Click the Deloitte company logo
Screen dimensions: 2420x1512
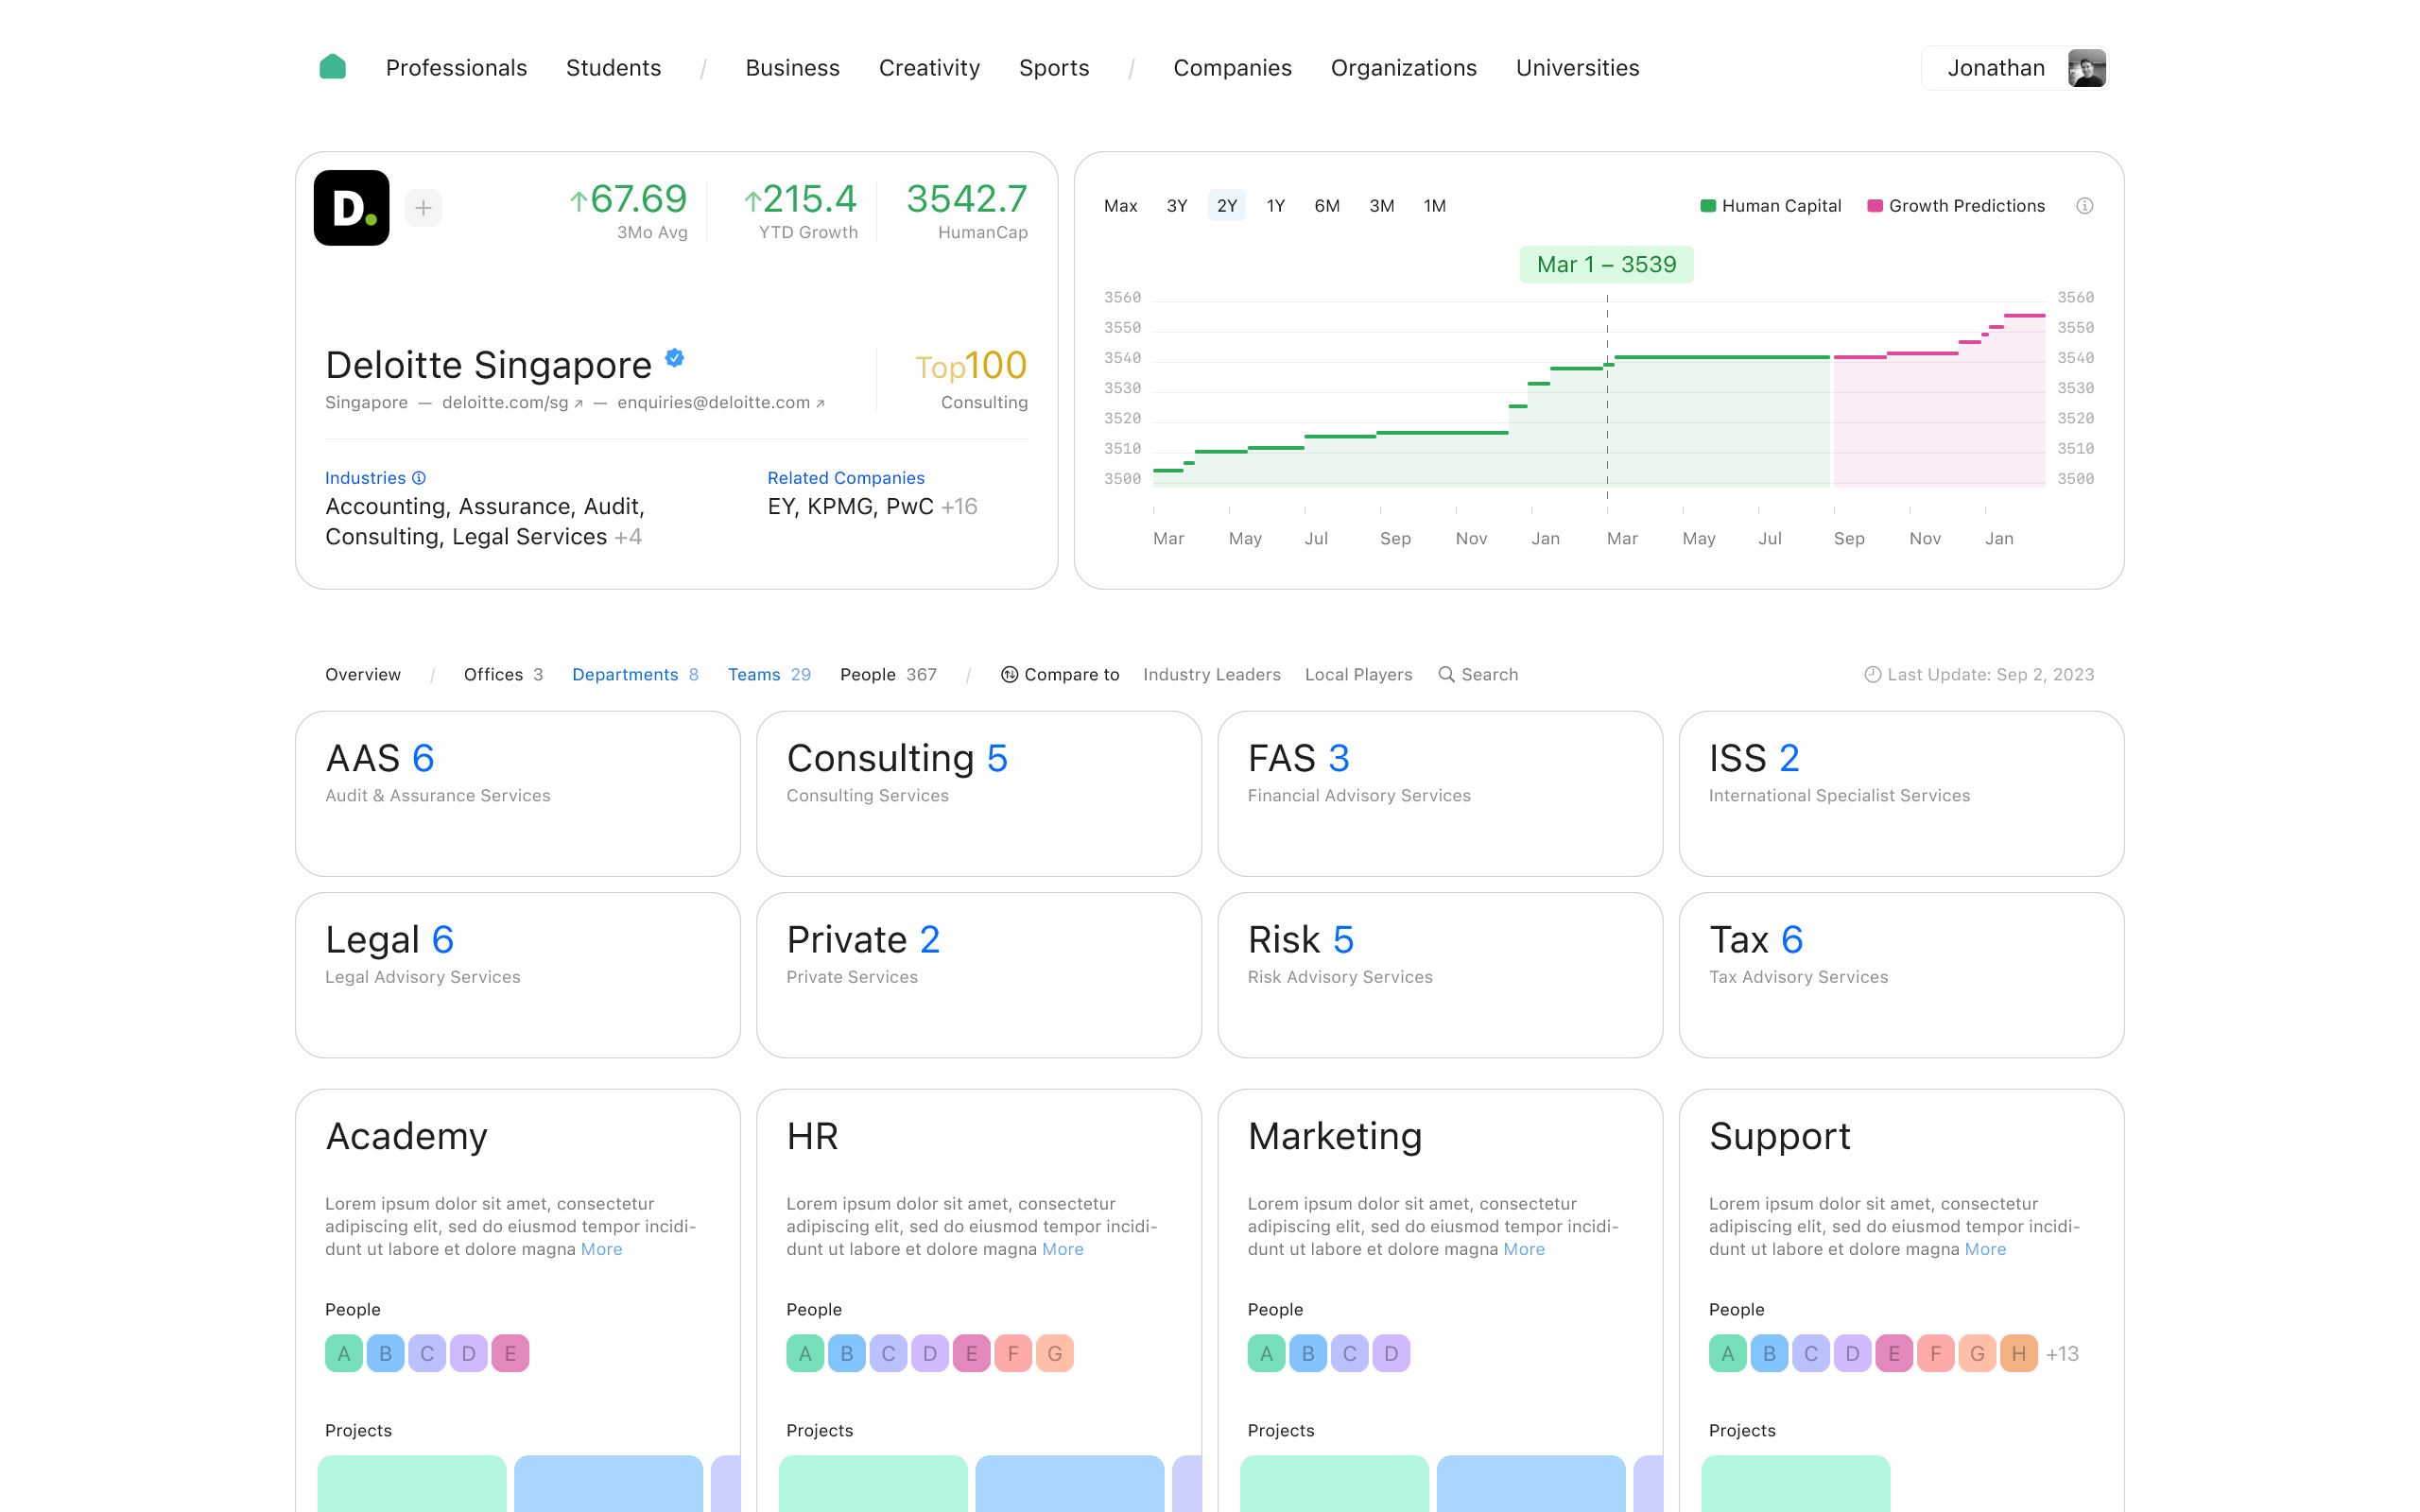coord(351,208)
